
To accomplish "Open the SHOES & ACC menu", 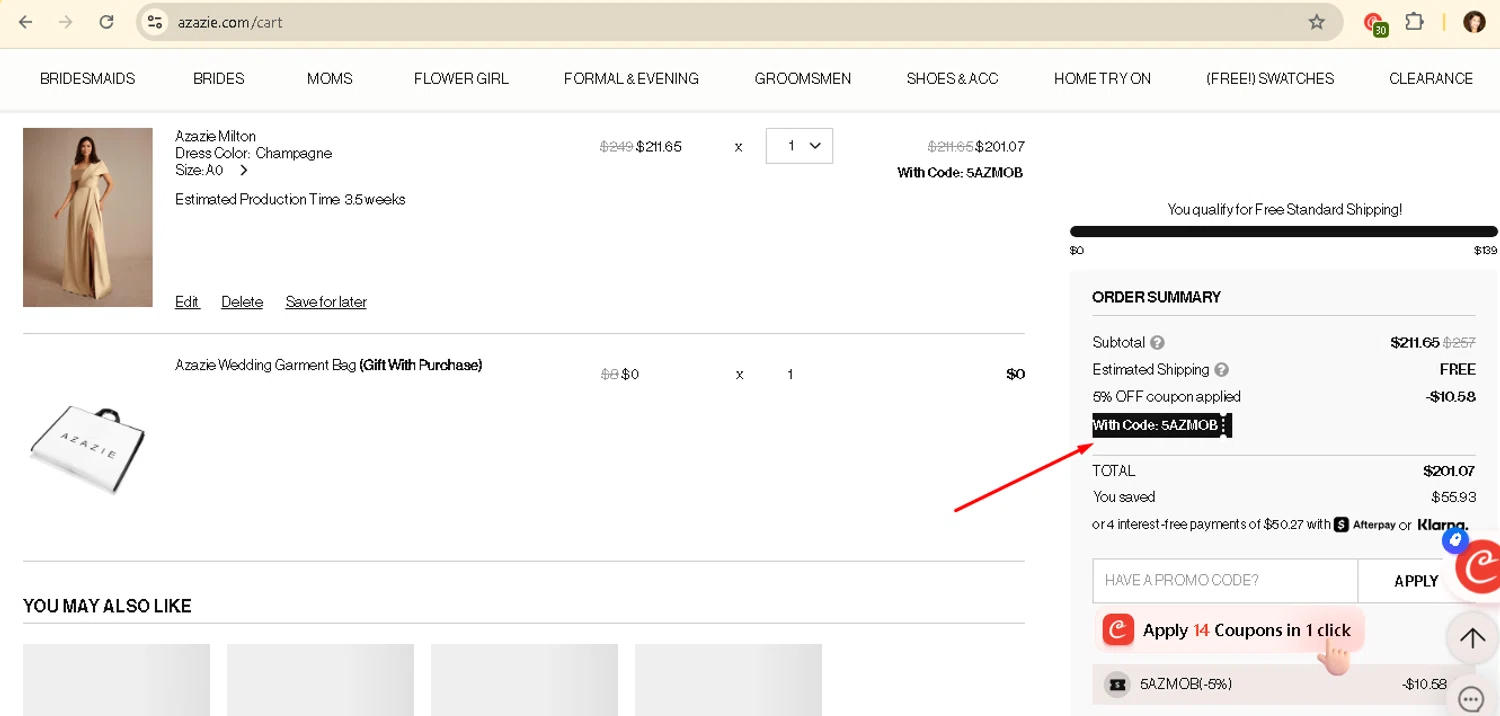I will point(952,78).
